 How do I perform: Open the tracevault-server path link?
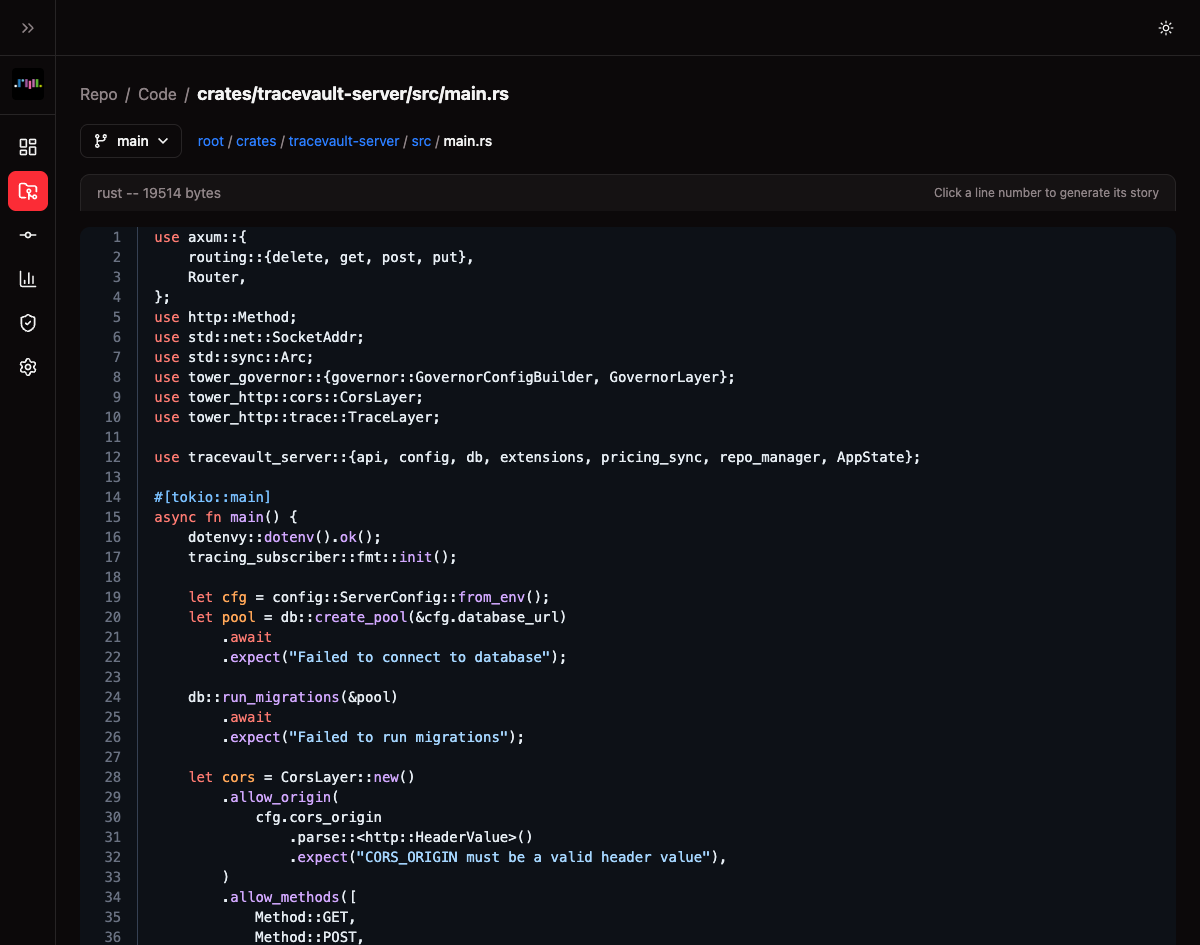point(343,141)
